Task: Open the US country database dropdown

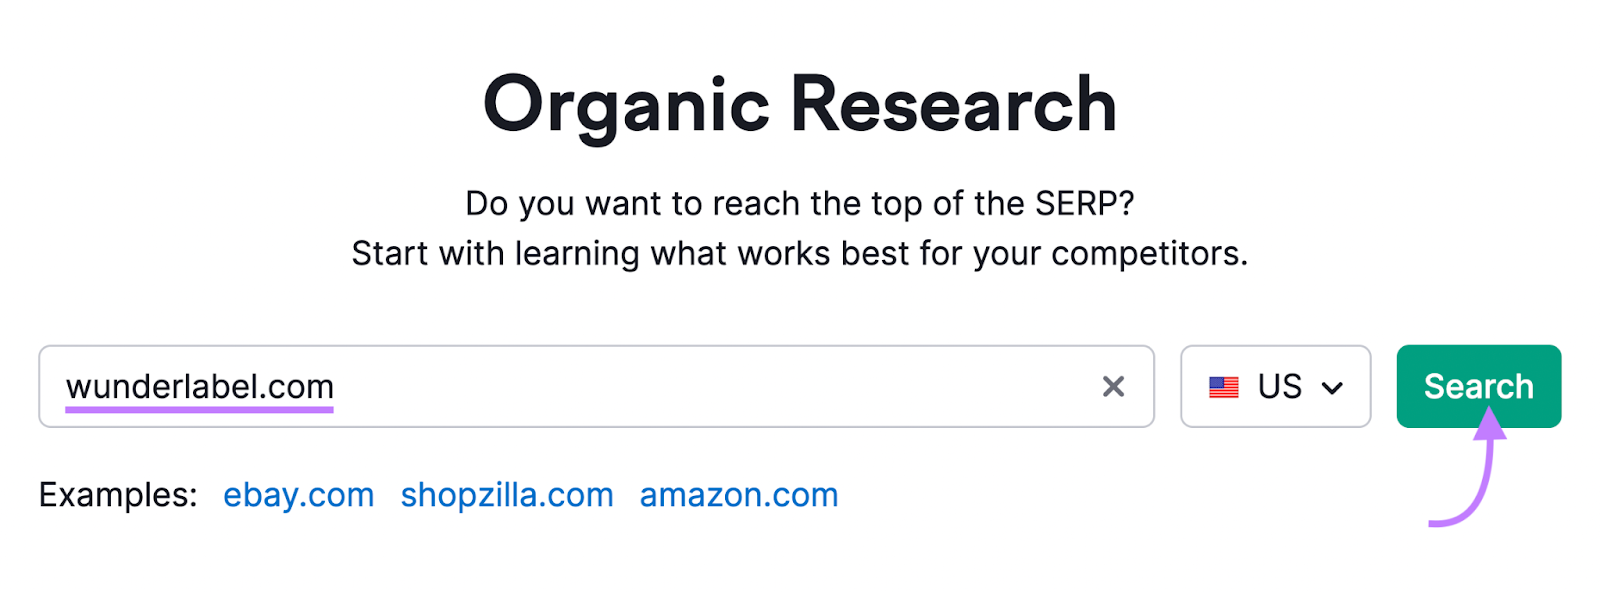Action: click(x=1276, y=386)
